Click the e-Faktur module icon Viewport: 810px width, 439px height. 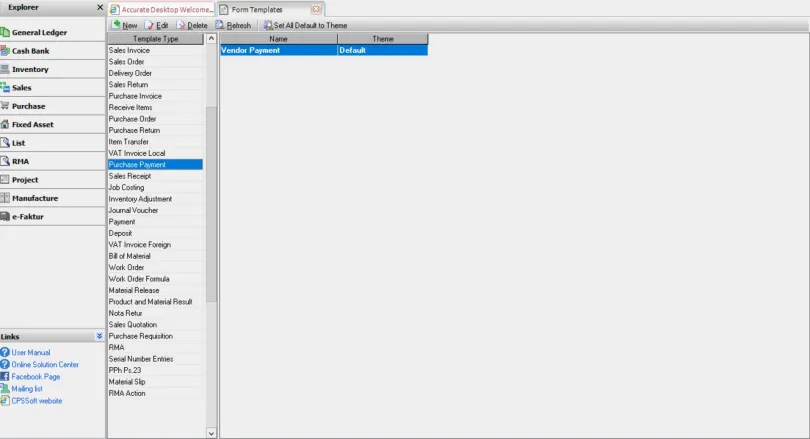tap(5, 217)
